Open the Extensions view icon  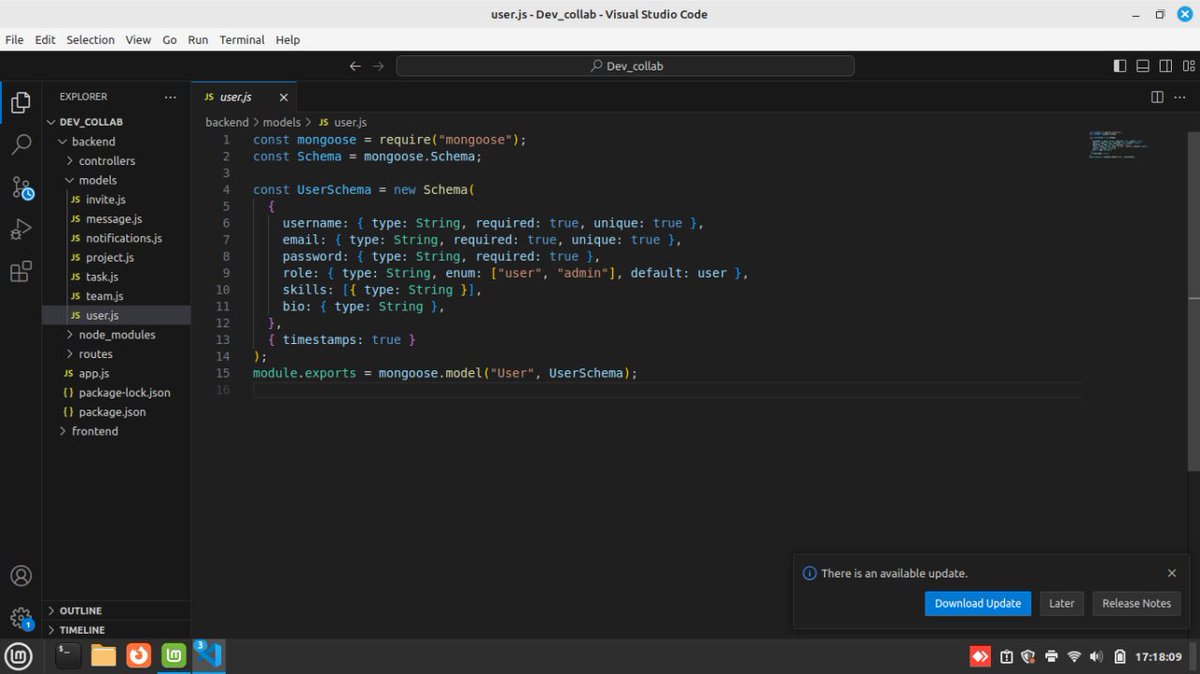pos(21,272)
